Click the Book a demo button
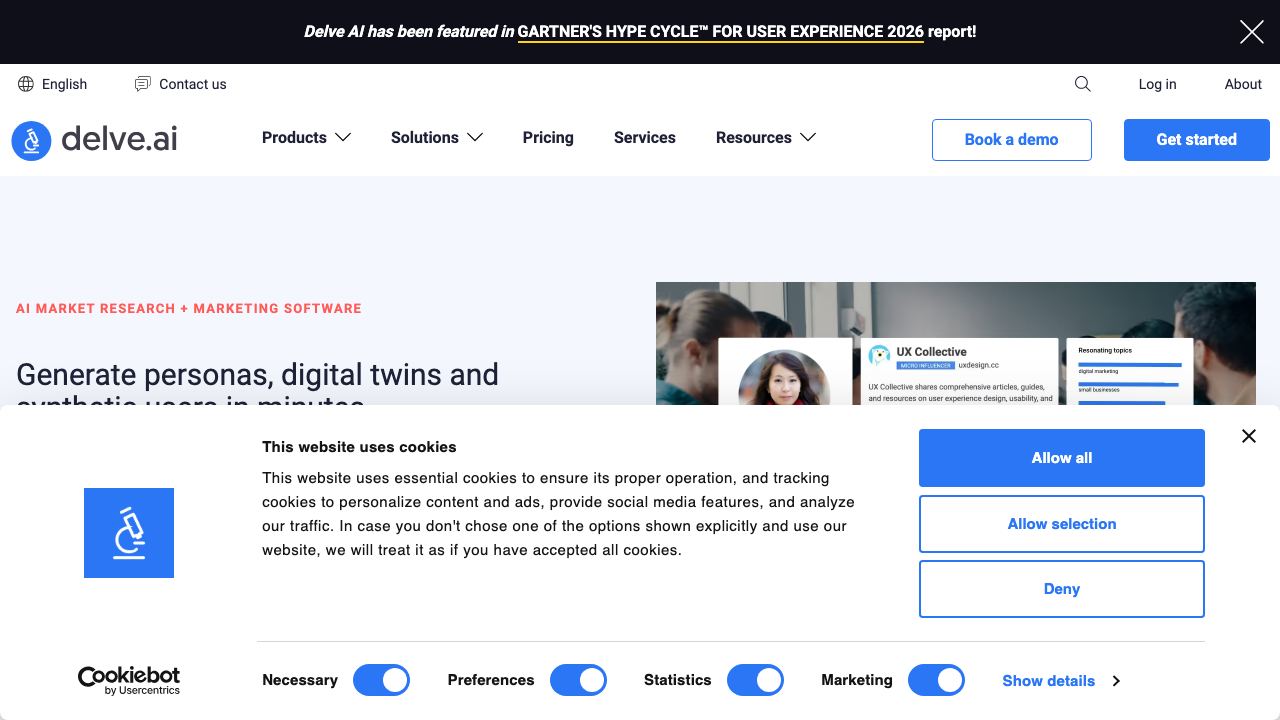Image resolution: width=1280 pixels, height=720 pixels. coord(1012,140)
